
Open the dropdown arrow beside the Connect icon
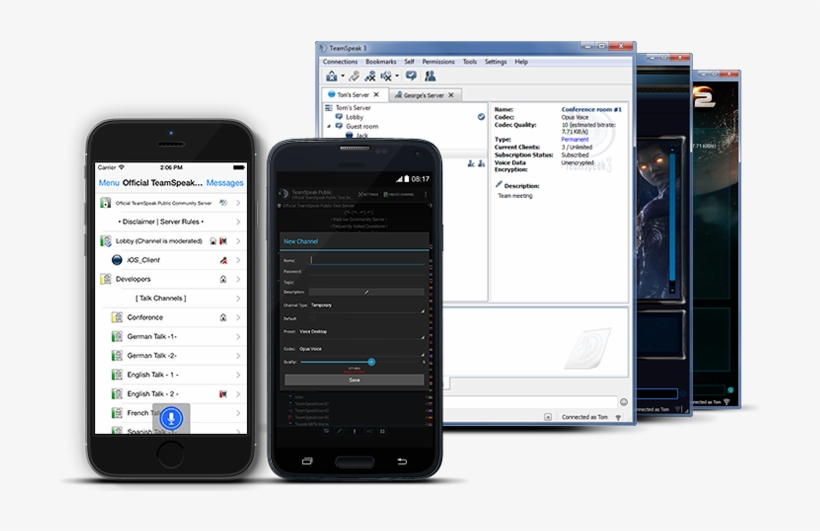point(343,76)
